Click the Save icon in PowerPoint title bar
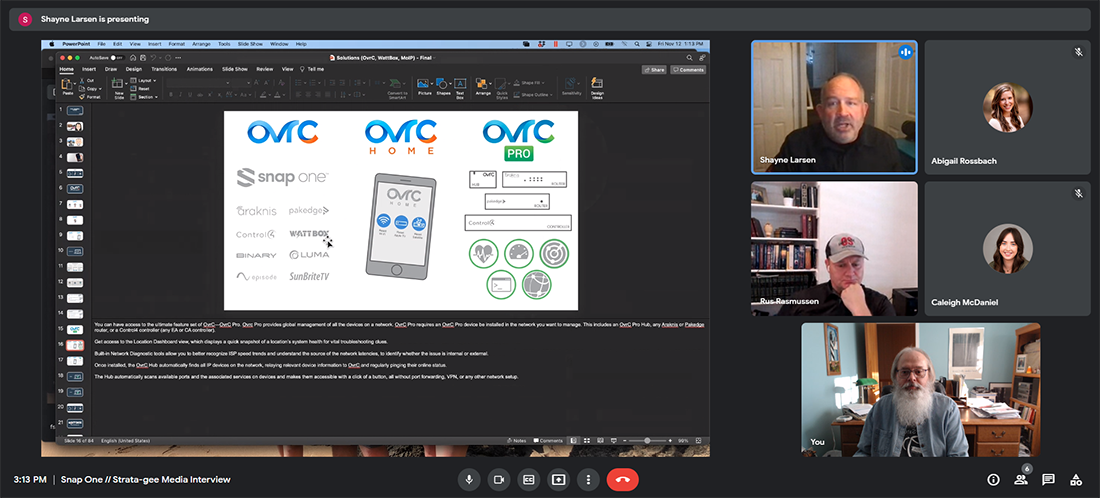The height and width of the screenshot is (498, 1100). click(143, 58)
